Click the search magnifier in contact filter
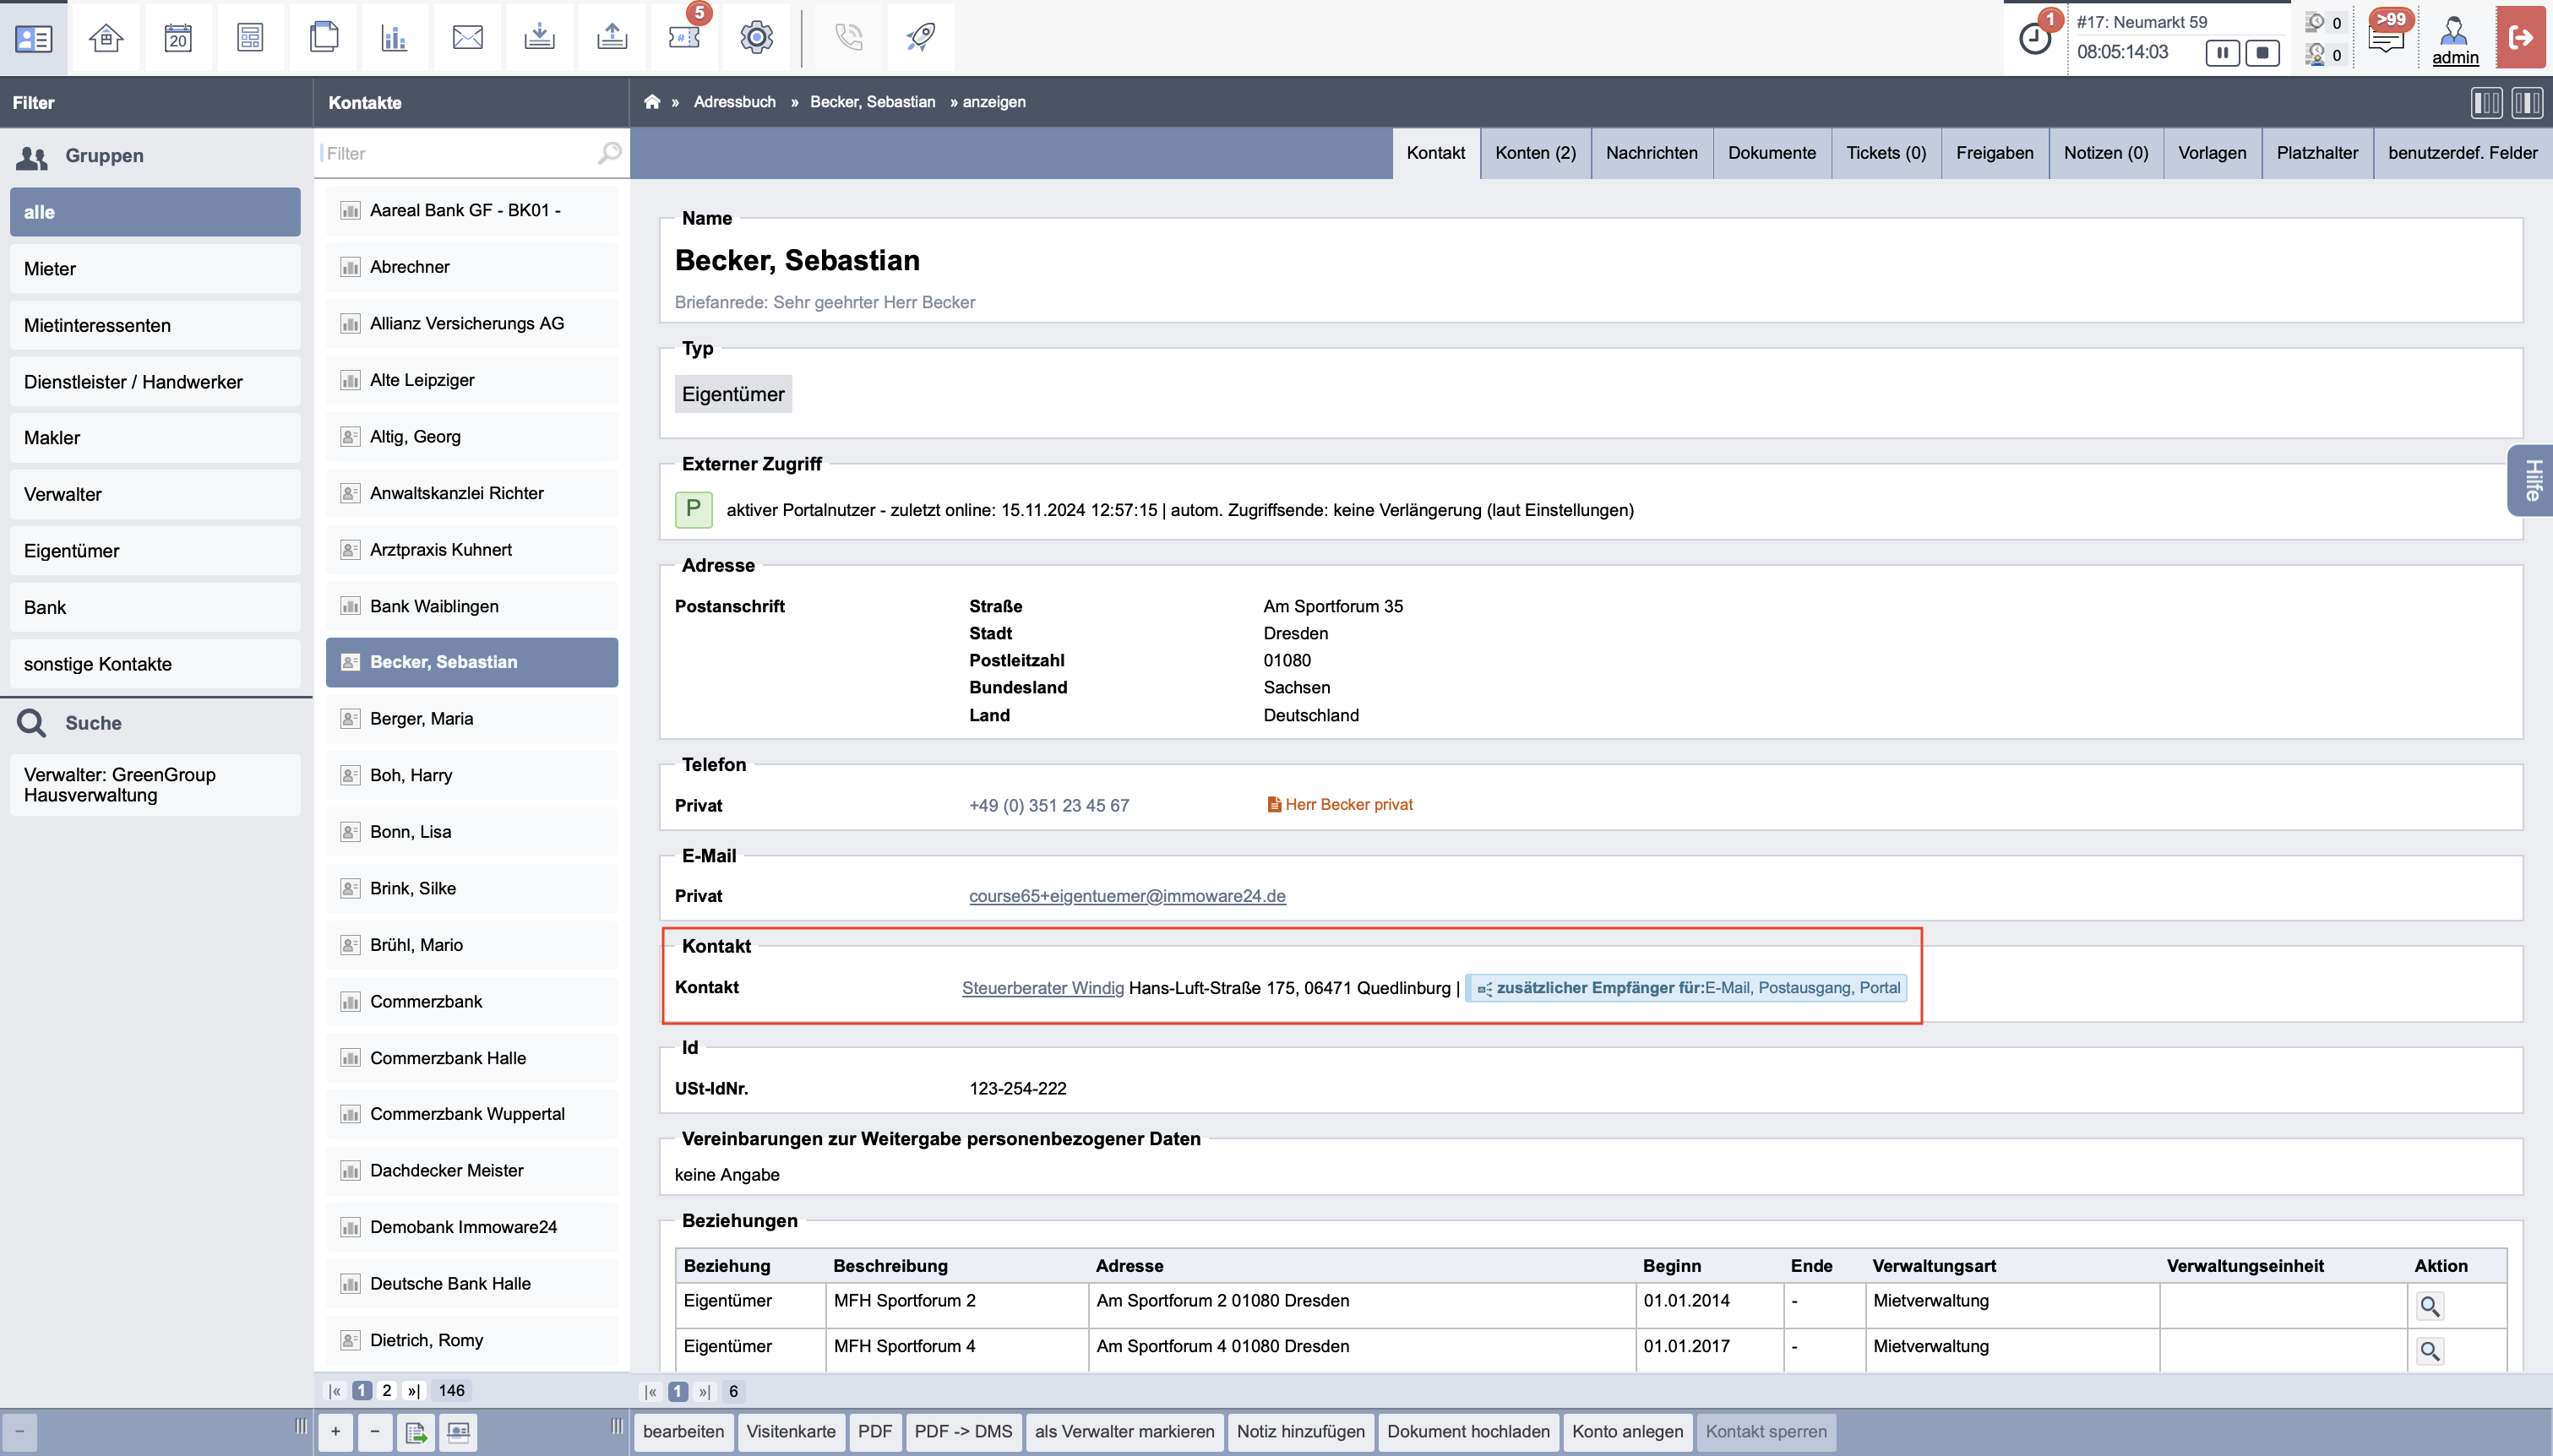This screenshot has width=2553, height=1456. [x=609, y=153]
